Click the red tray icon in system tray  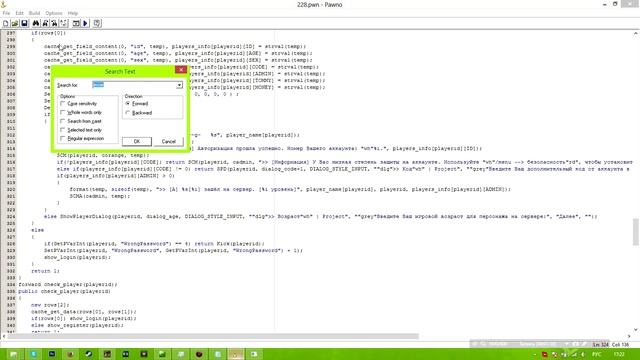pyautogui.click(x=544, y=354)
